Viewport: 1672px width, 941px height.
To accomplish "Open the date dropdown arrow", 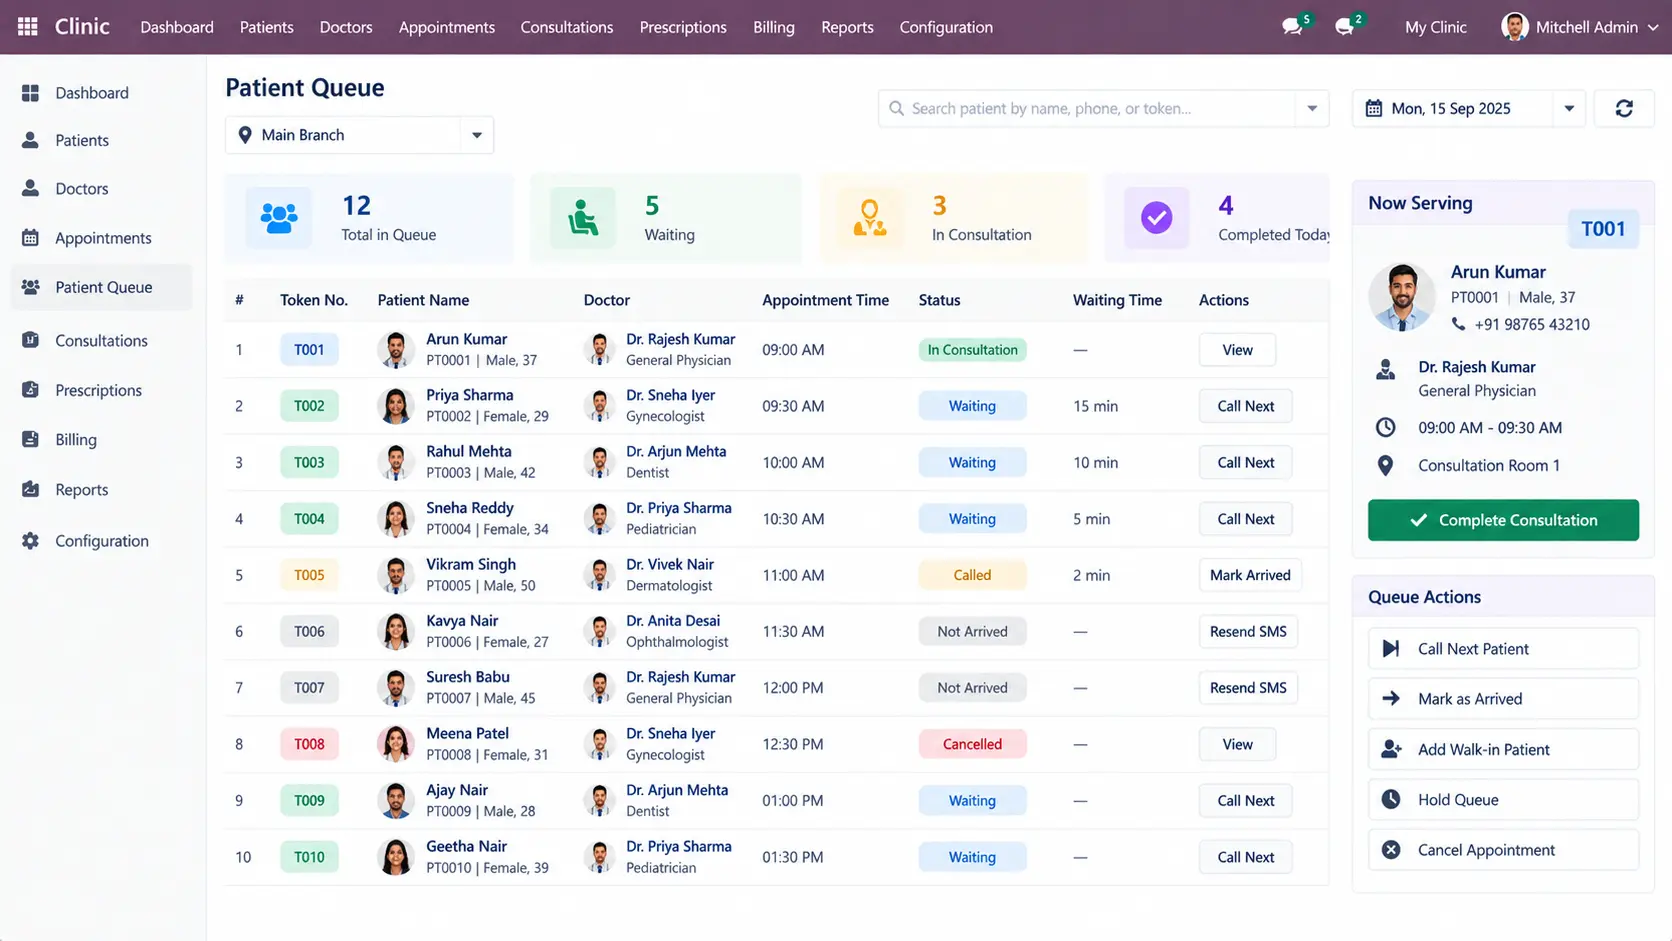I will click(x=1569, y=108).
